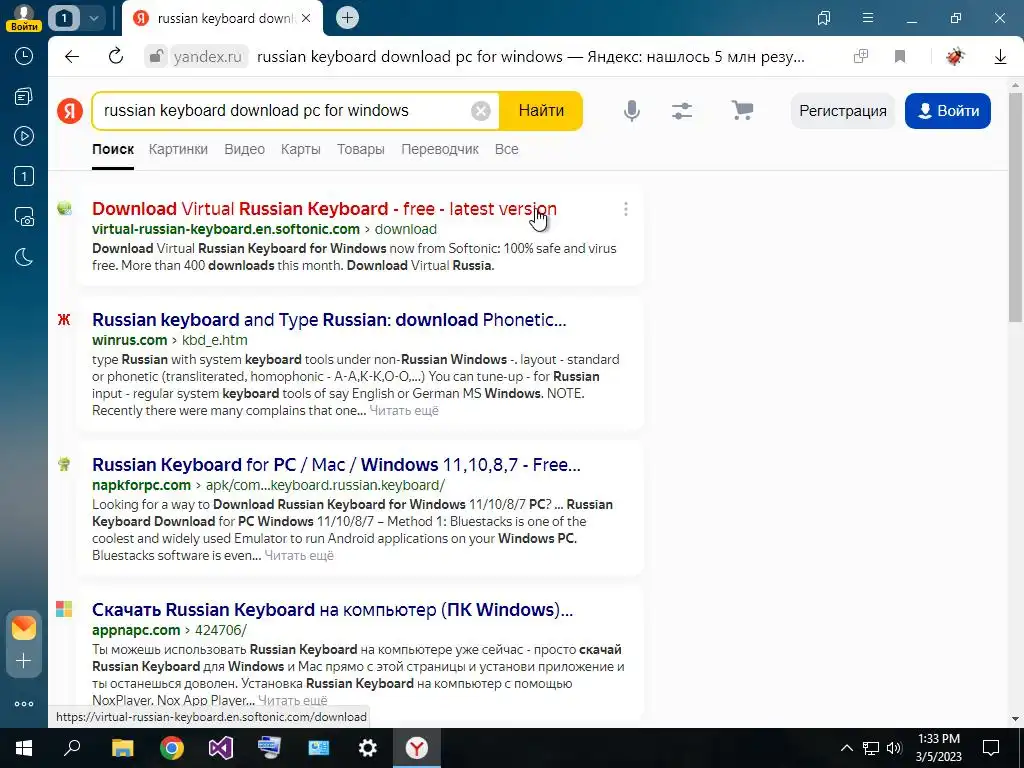The width and height of the screenshot is (1024, 768).
Task: Open the Все services tab
Action: click(x=507, y=149)
